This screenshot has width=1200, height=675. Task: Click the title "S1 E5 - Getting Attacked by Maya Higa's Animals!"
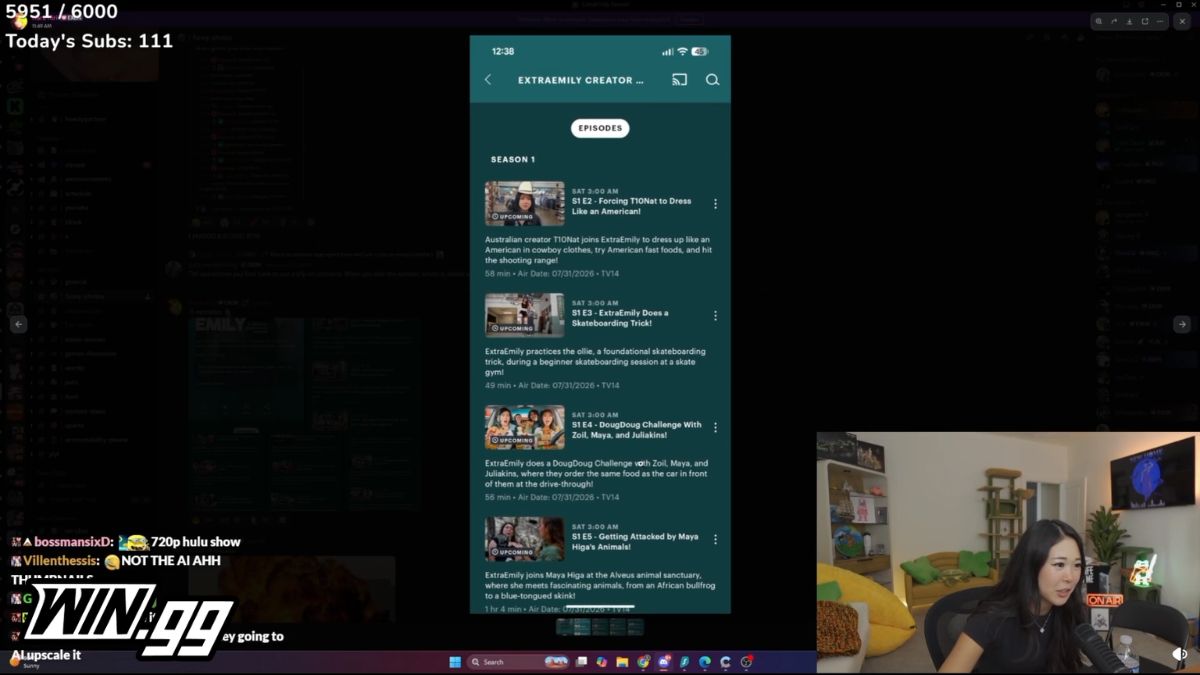(635, 542)
